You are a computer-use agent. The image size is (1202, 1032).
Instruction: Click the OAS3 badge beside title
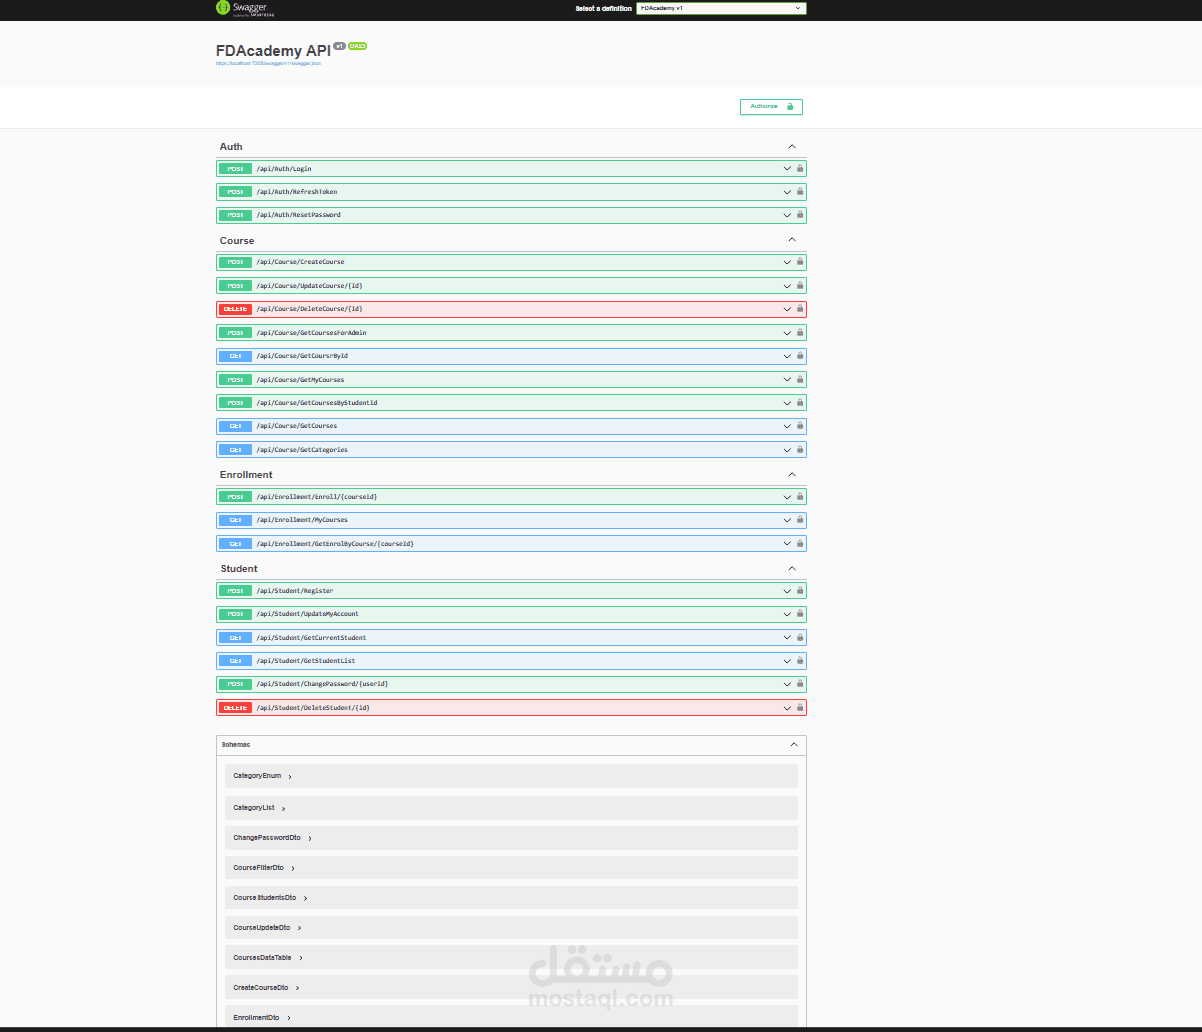pos(357,46)
